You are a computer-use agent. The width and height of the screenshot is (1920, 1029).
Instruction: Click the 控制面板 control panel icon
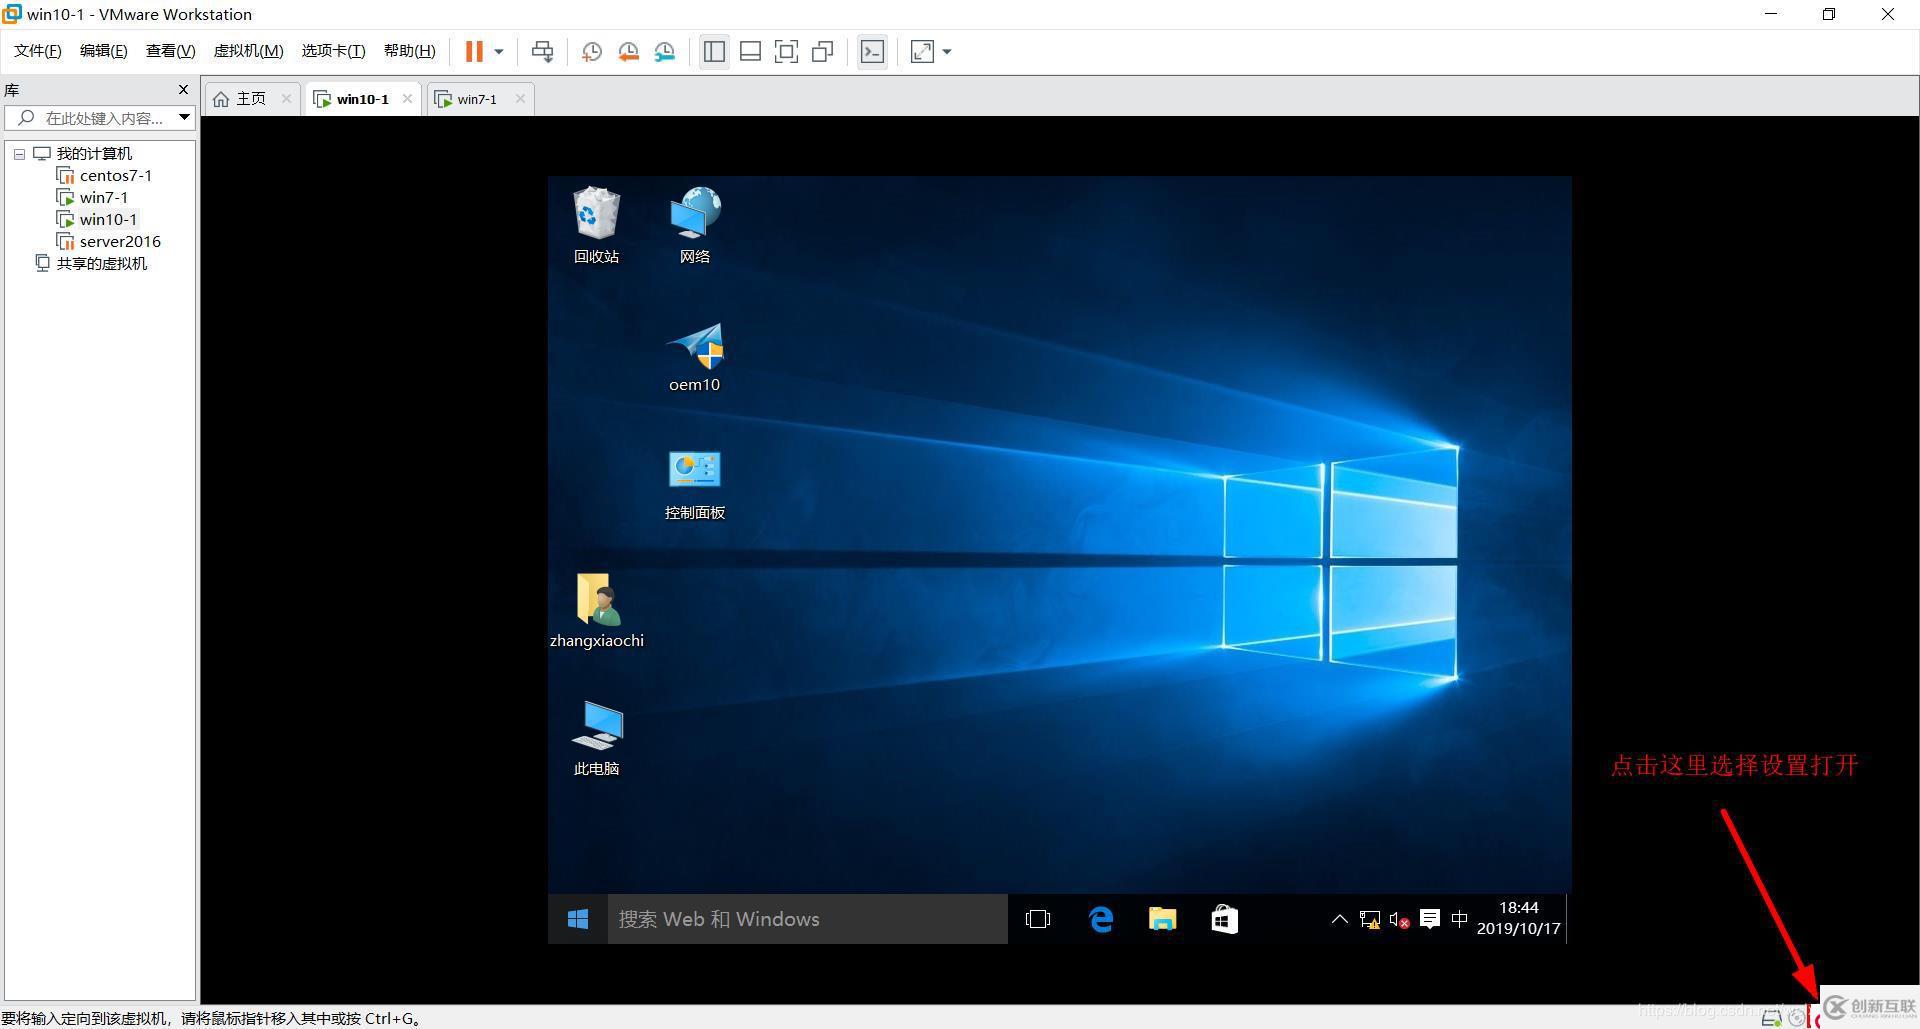tap(695, 484)
